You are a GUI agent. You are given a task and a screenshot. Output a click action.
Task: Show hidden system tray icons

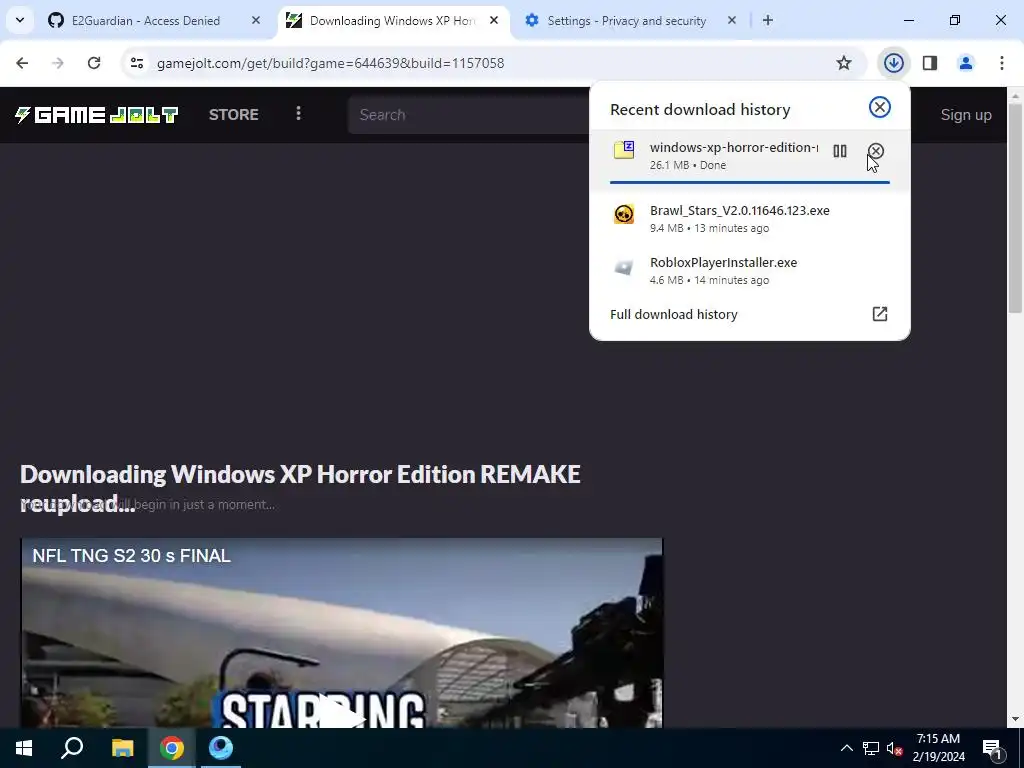846,748
